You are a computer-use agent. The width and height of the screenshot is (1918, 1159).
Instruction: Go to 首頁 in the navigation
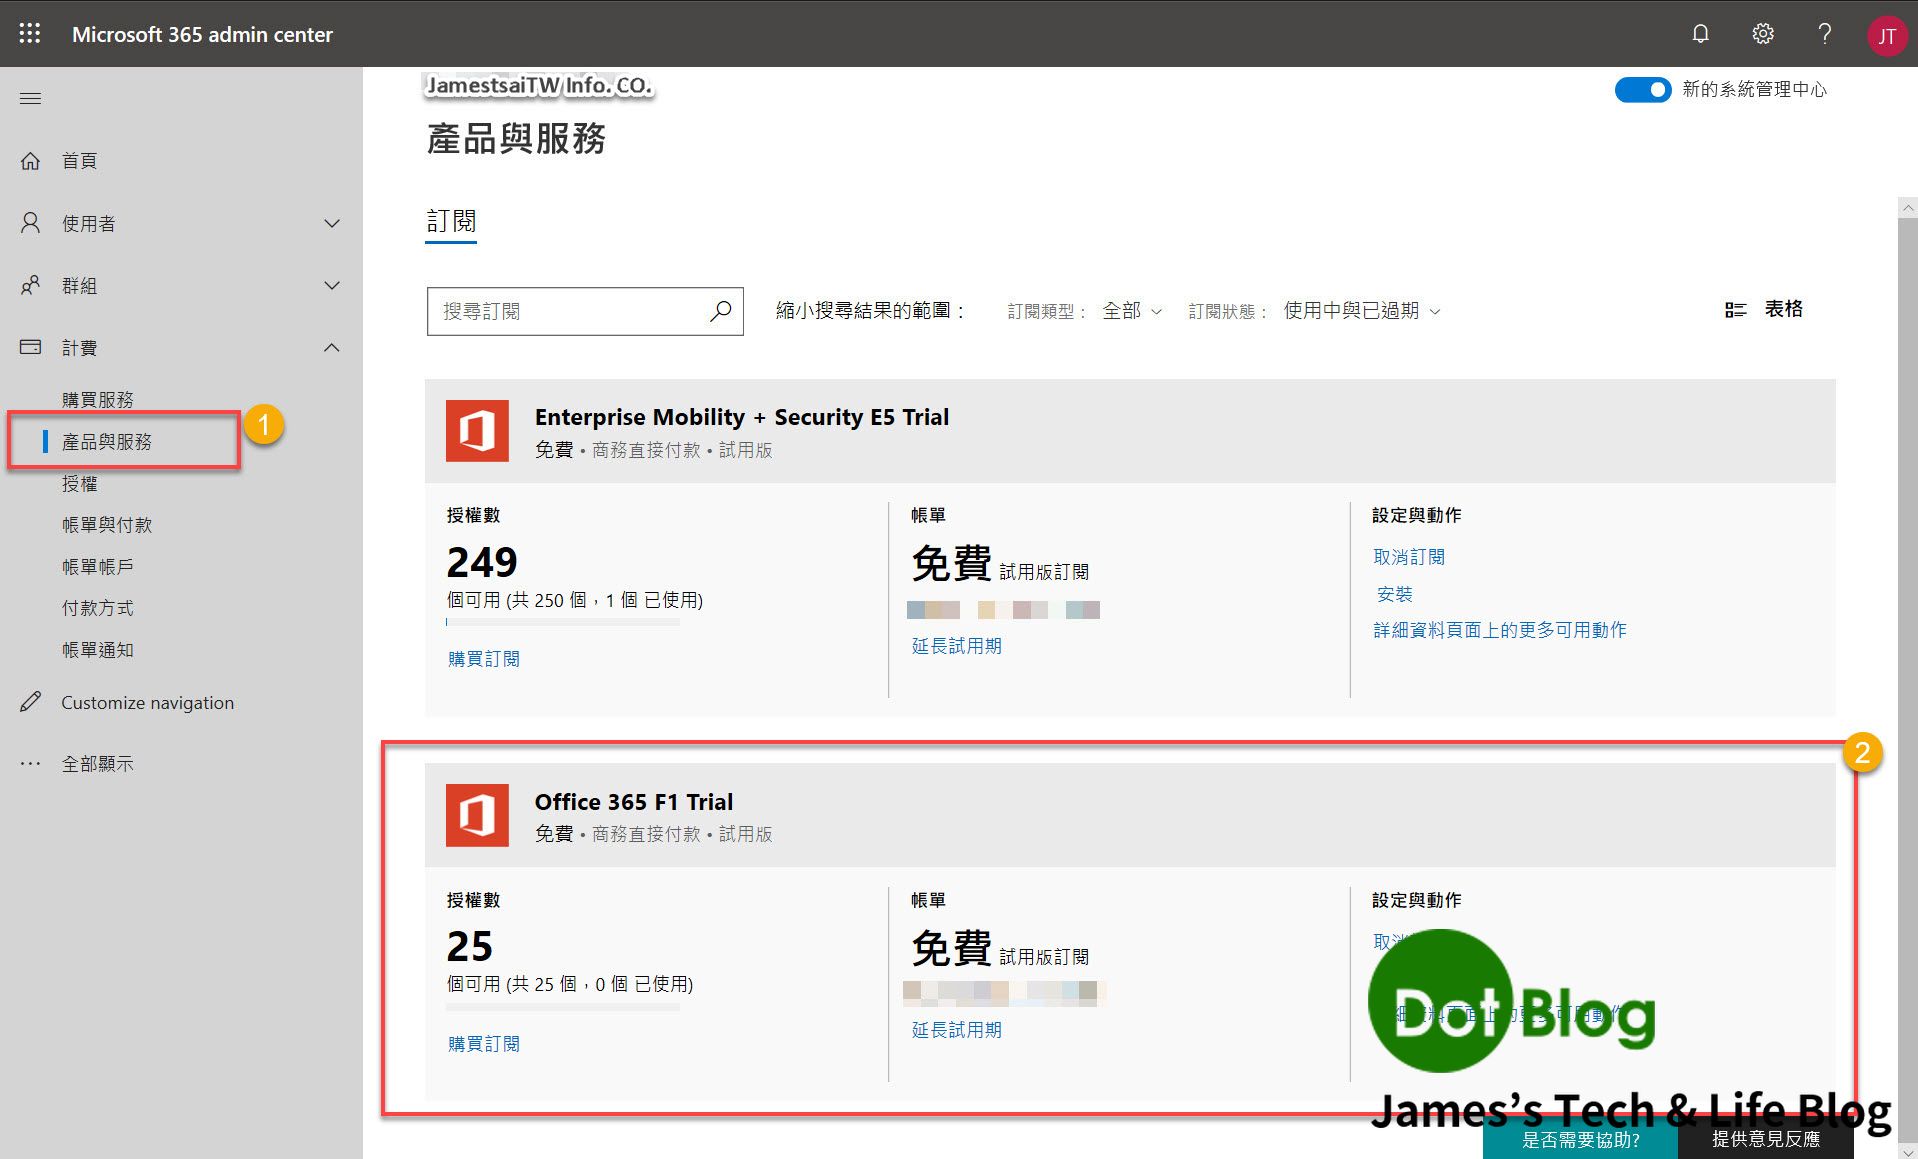pos(80,161)
